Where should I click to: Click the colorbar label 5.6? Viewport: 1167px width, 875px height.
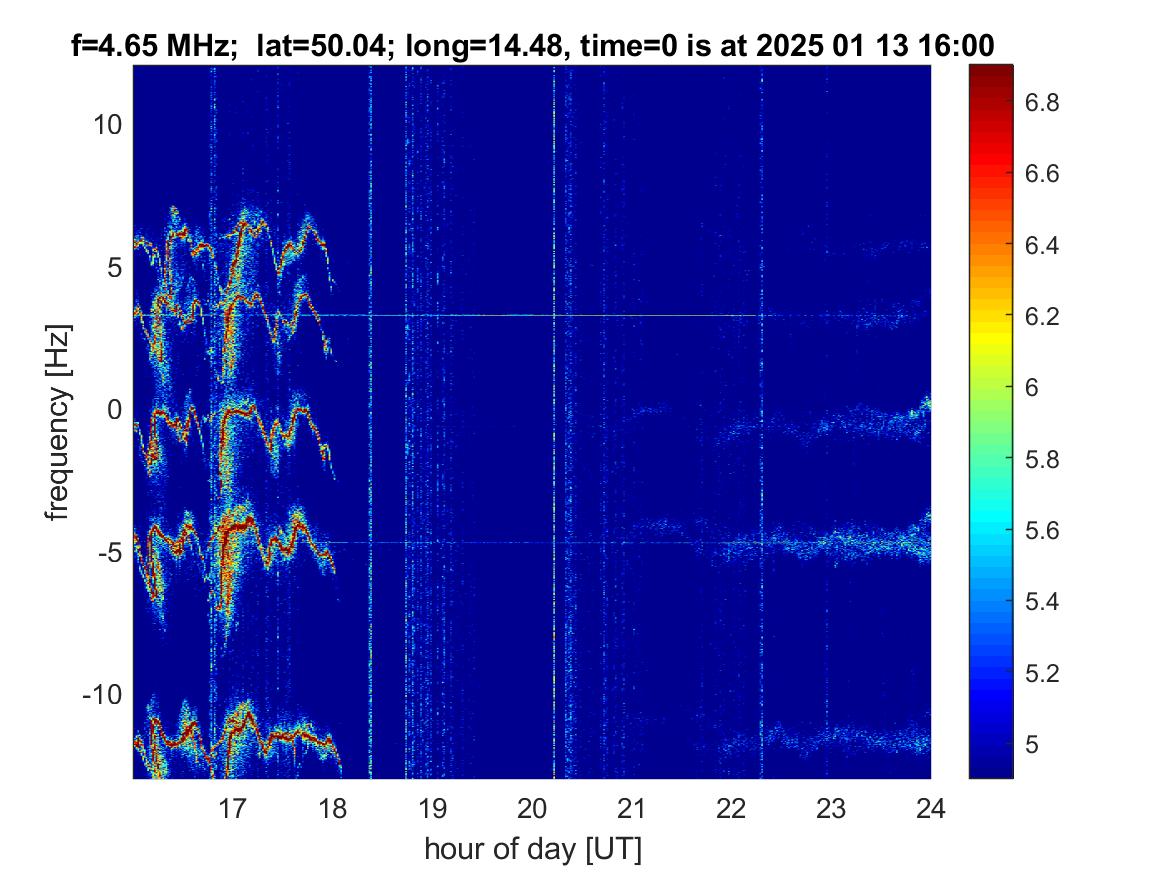pos(1042,531)
